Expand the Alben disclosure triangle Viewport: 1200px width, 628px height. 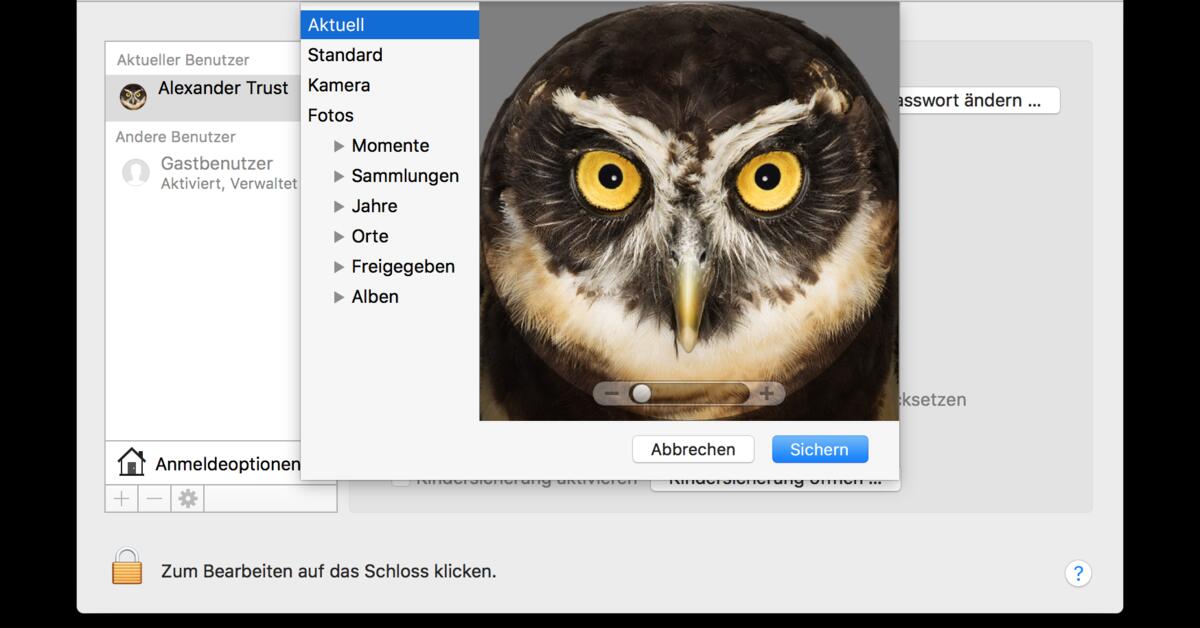tap(339, 297)
